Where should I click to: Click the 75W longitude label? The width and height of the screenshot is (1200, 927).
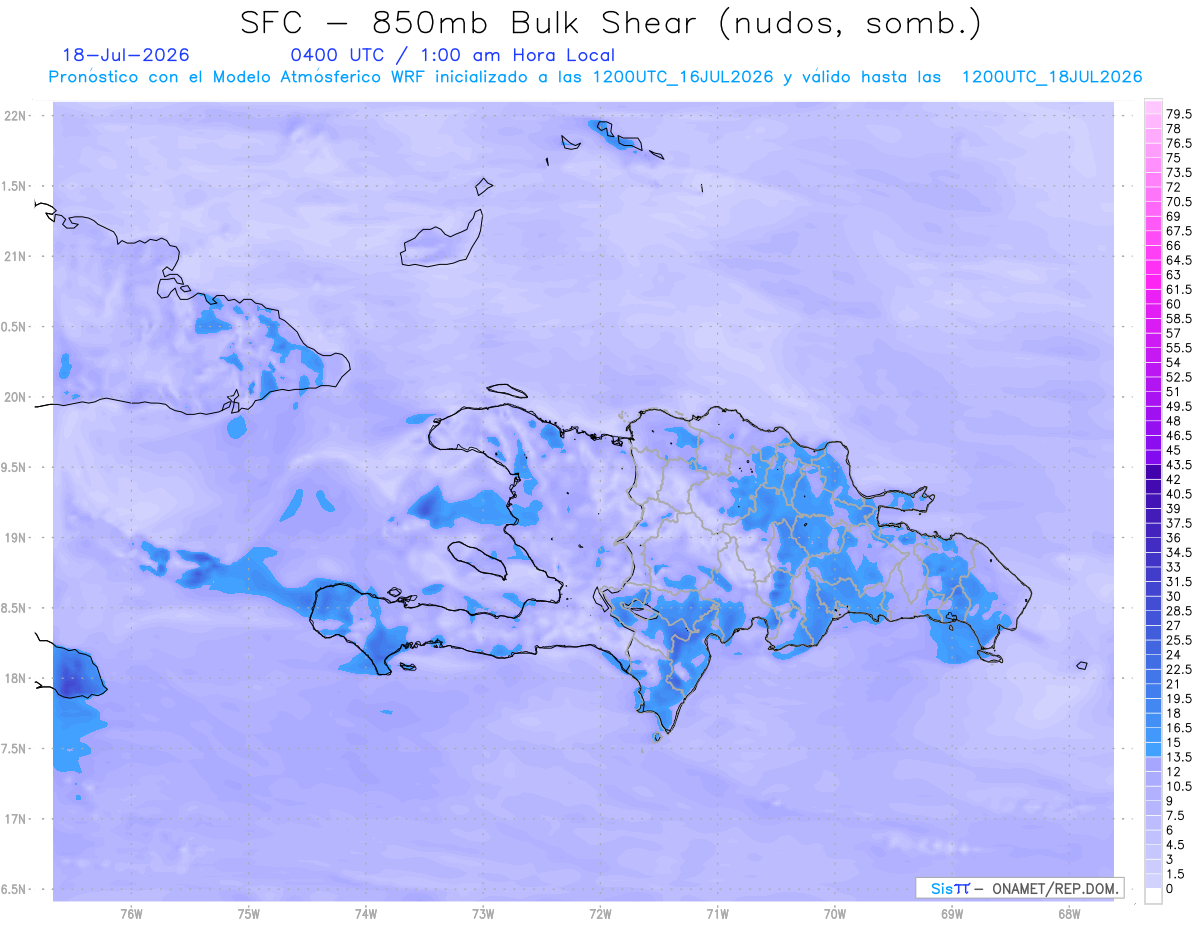click(249, 914)
